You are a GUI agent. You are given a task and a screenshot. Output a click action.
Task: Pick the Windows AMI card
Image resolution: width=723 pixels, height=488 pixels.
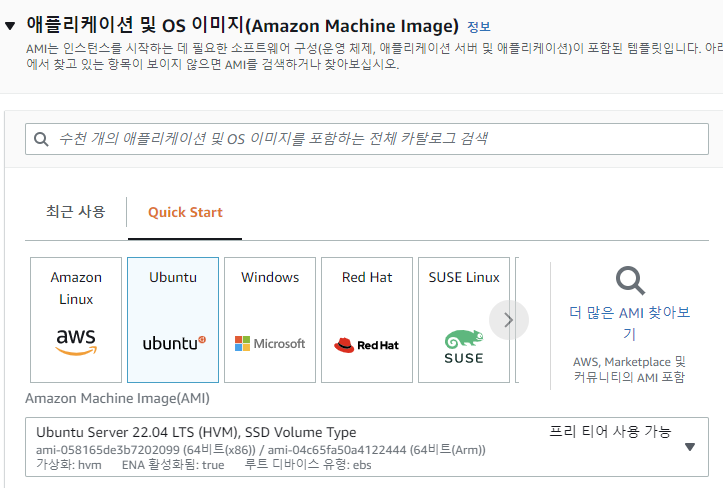tap(270, 320)
